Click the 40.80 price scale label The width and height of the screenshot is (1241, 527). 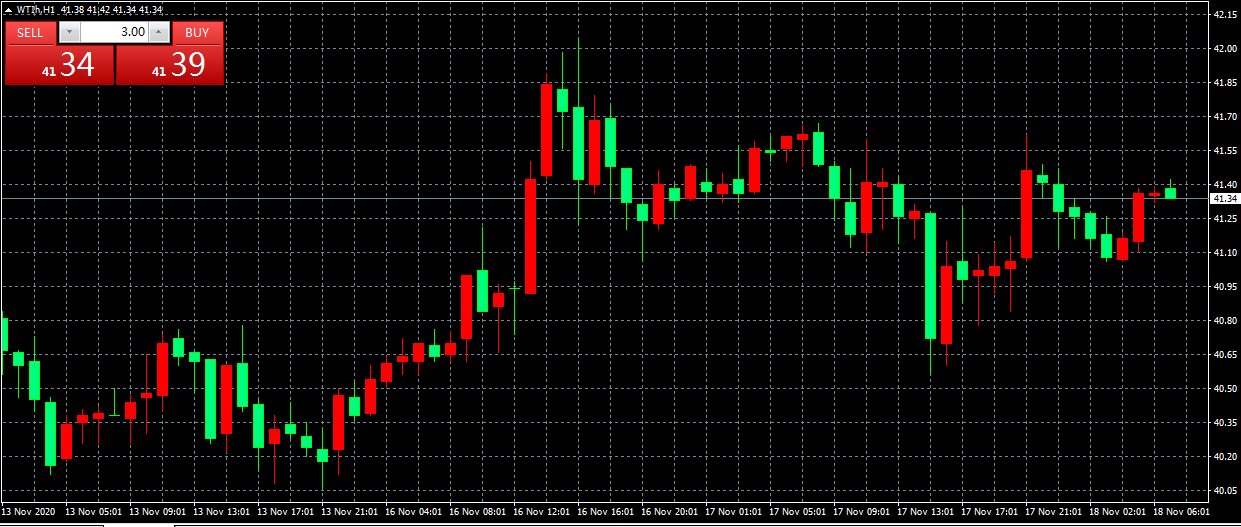click(1225, 321)
